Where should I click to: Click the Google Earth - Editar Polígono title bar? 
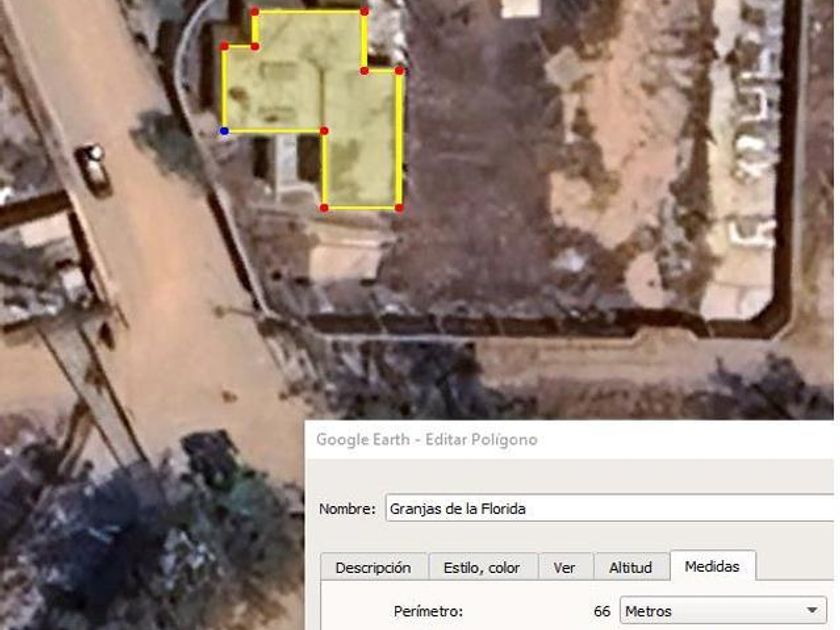coord(569,439)
